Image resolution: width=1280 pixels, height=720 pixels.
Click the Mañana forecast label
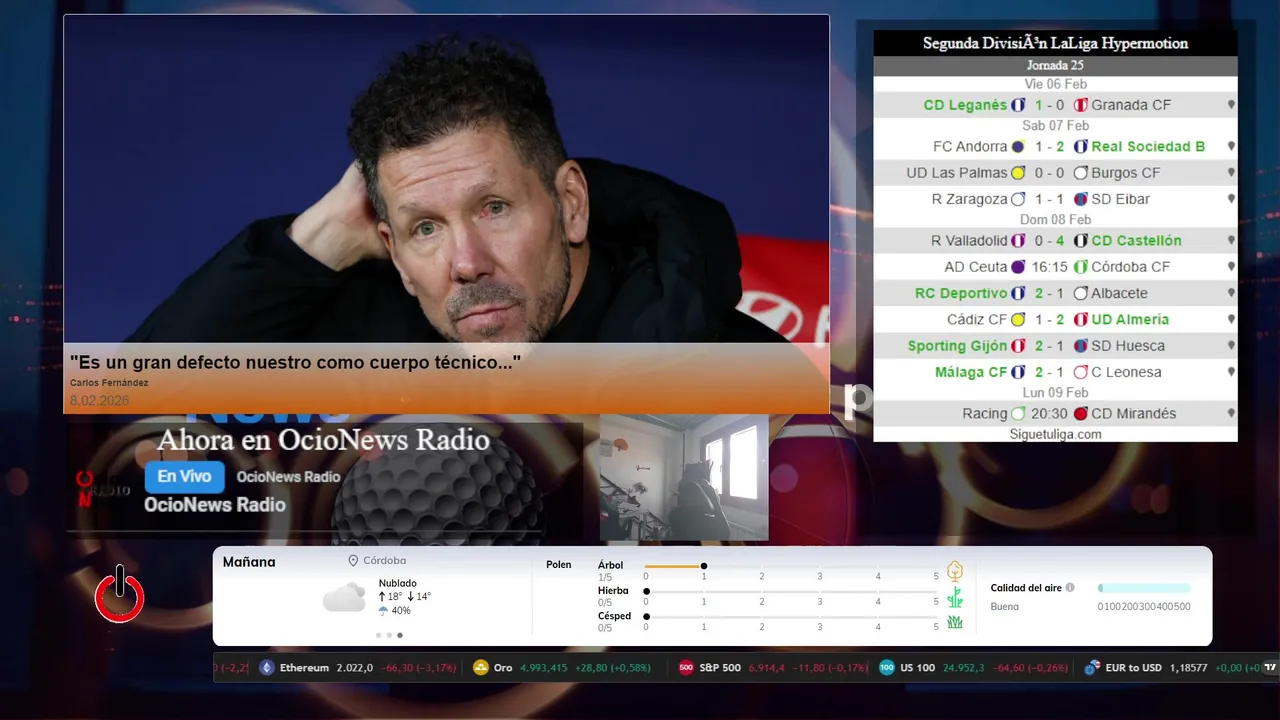[249, 562]
